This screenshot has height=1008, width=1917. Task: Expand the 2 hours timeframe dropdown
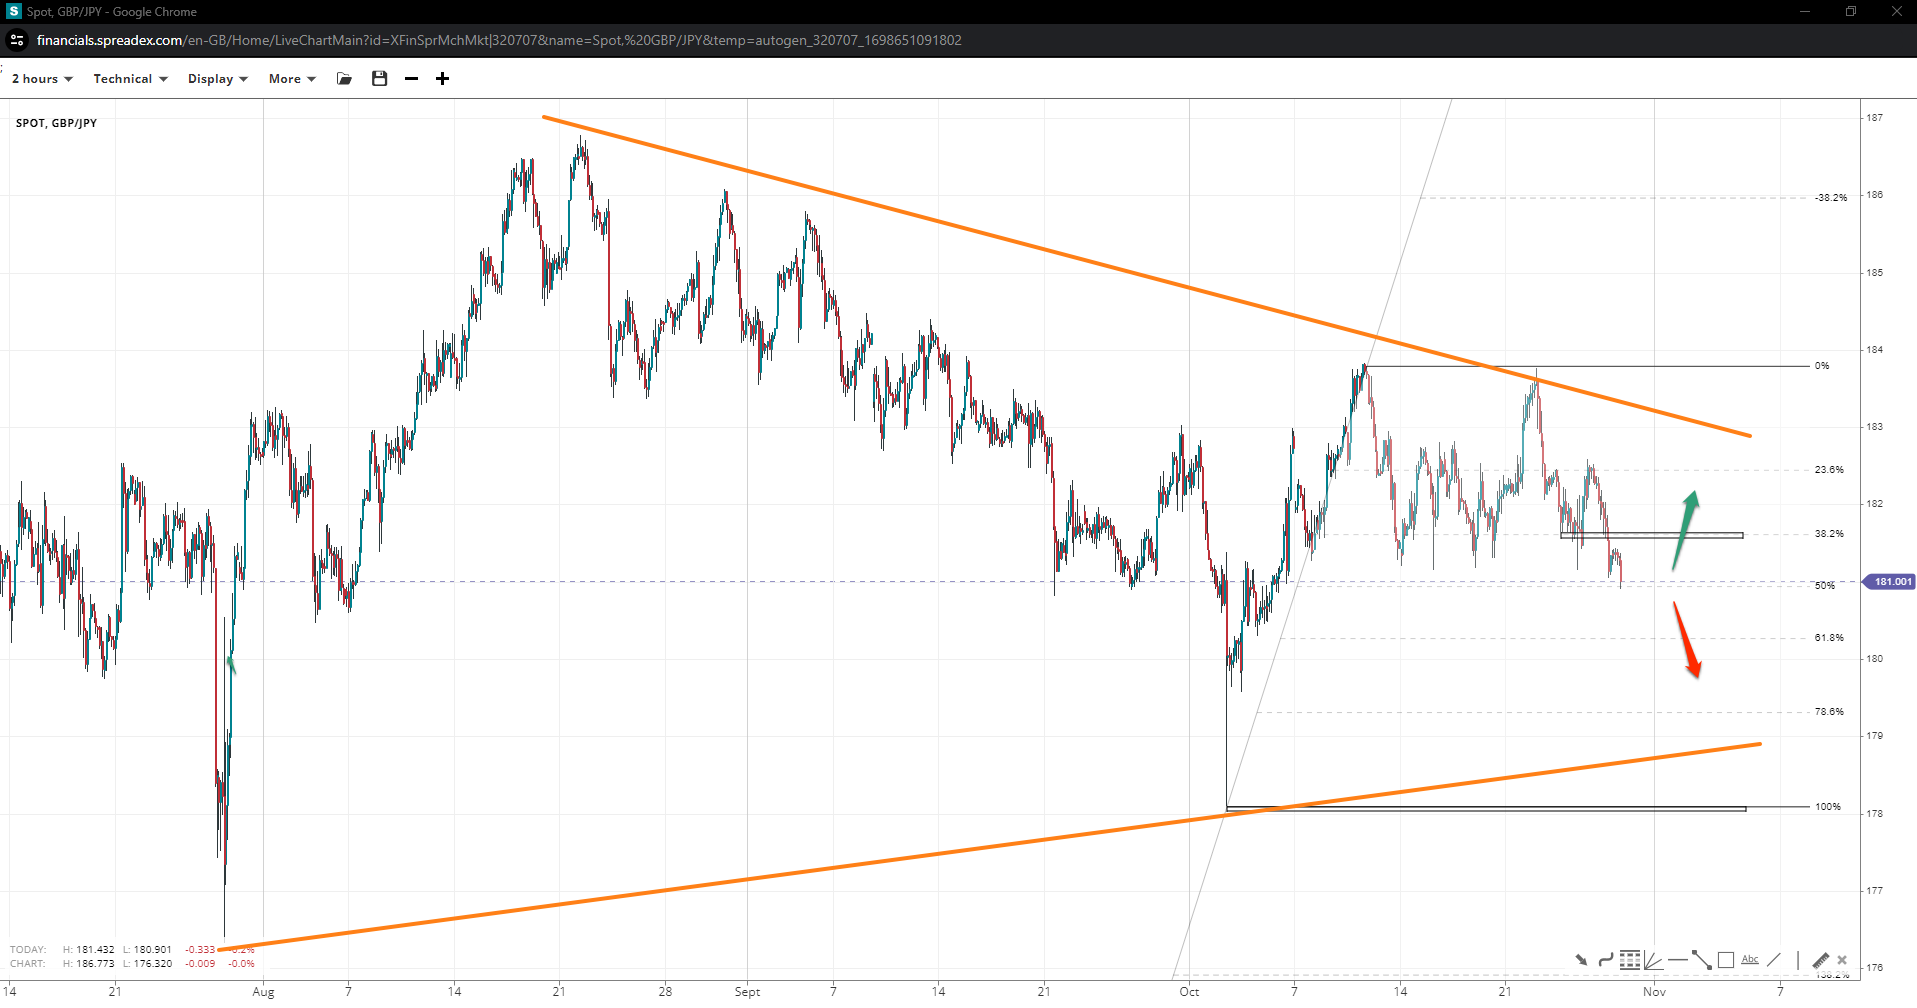42,79
